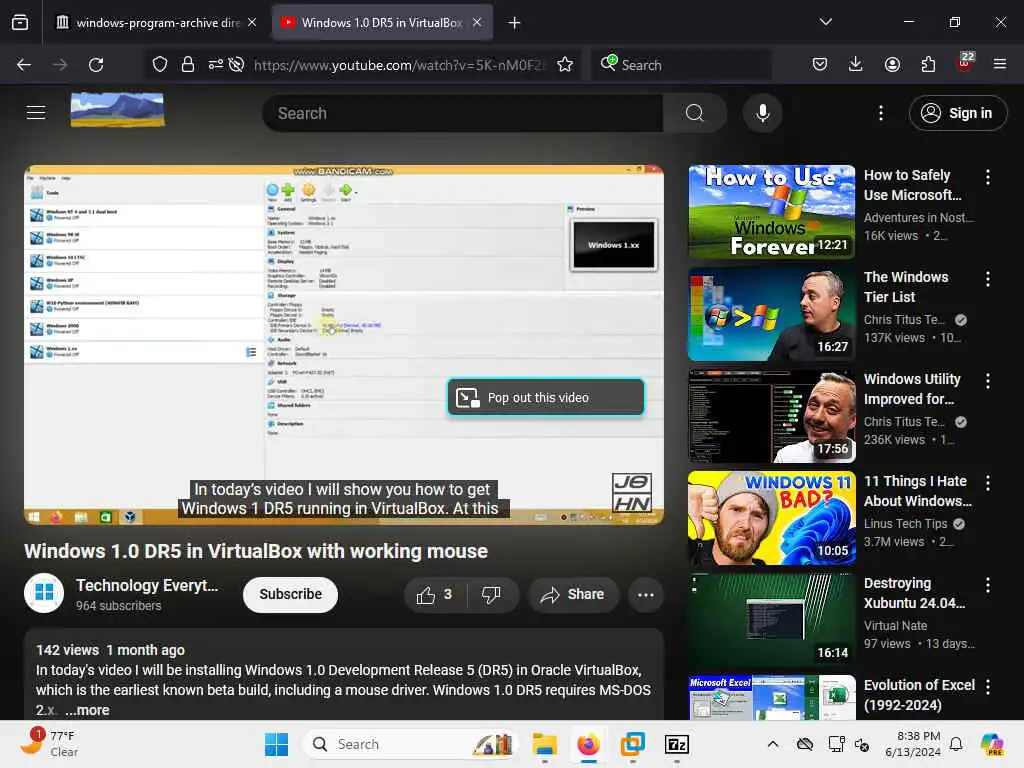Save page to Pocket
The image size is (1024, 768).
coord(820,64)
